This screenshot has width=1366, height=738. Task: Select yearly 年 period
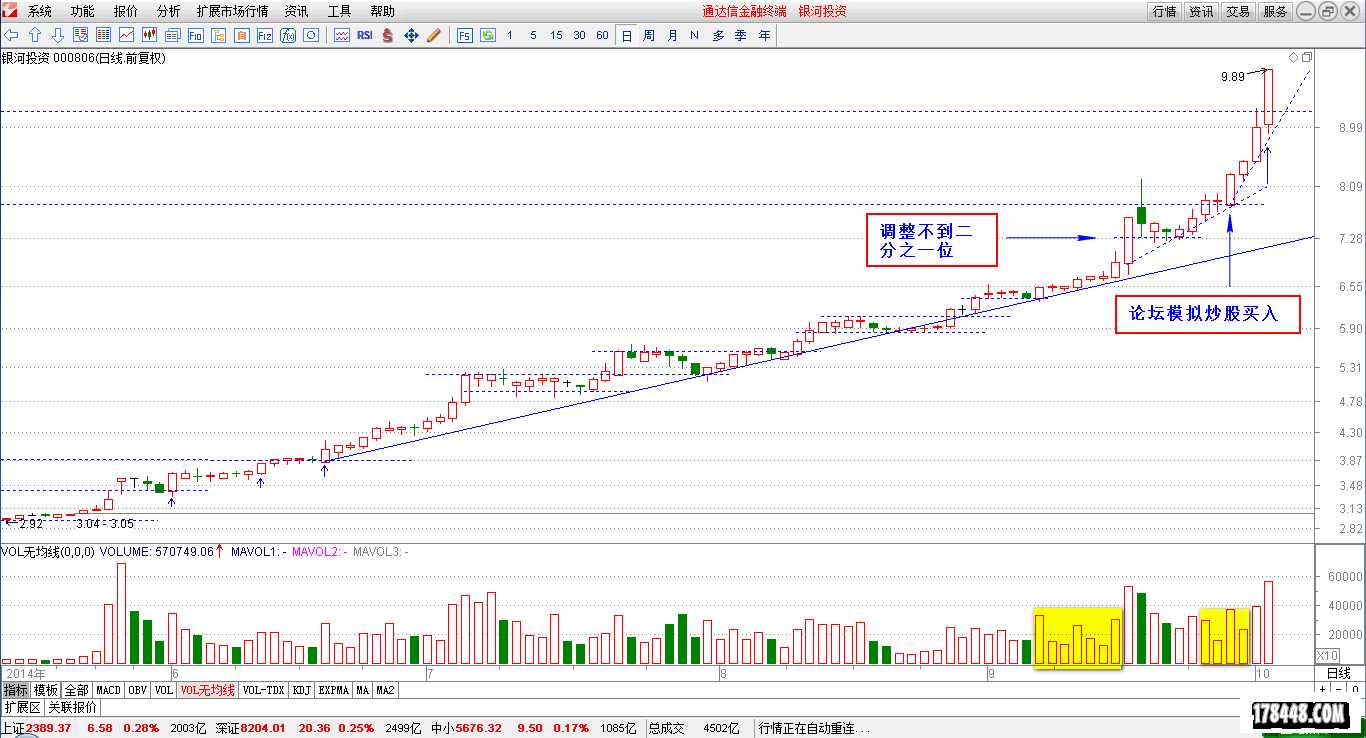tap(764, 35)
